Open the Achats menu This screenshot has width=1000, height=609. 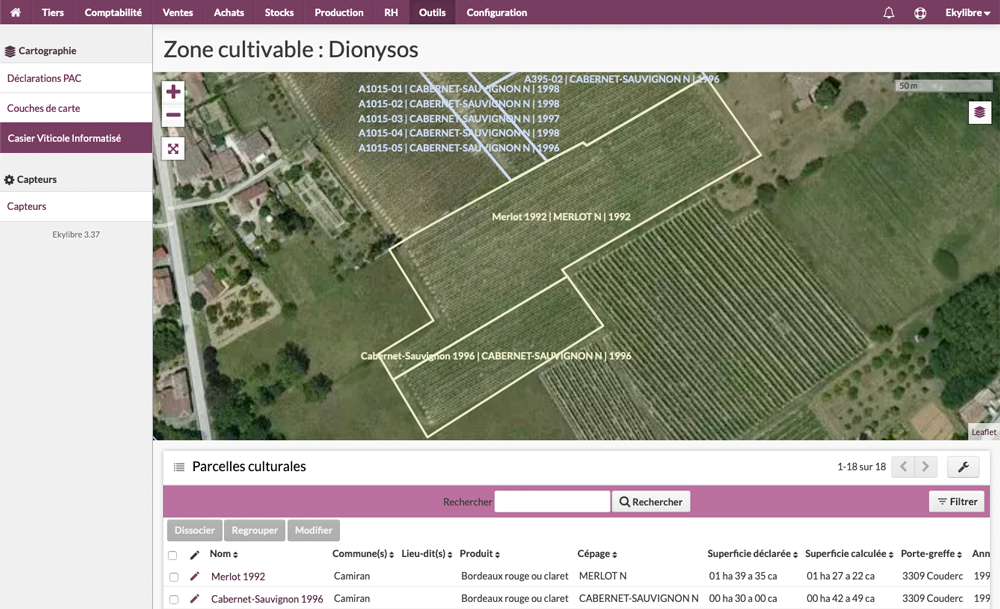click(x=229, y=13)
